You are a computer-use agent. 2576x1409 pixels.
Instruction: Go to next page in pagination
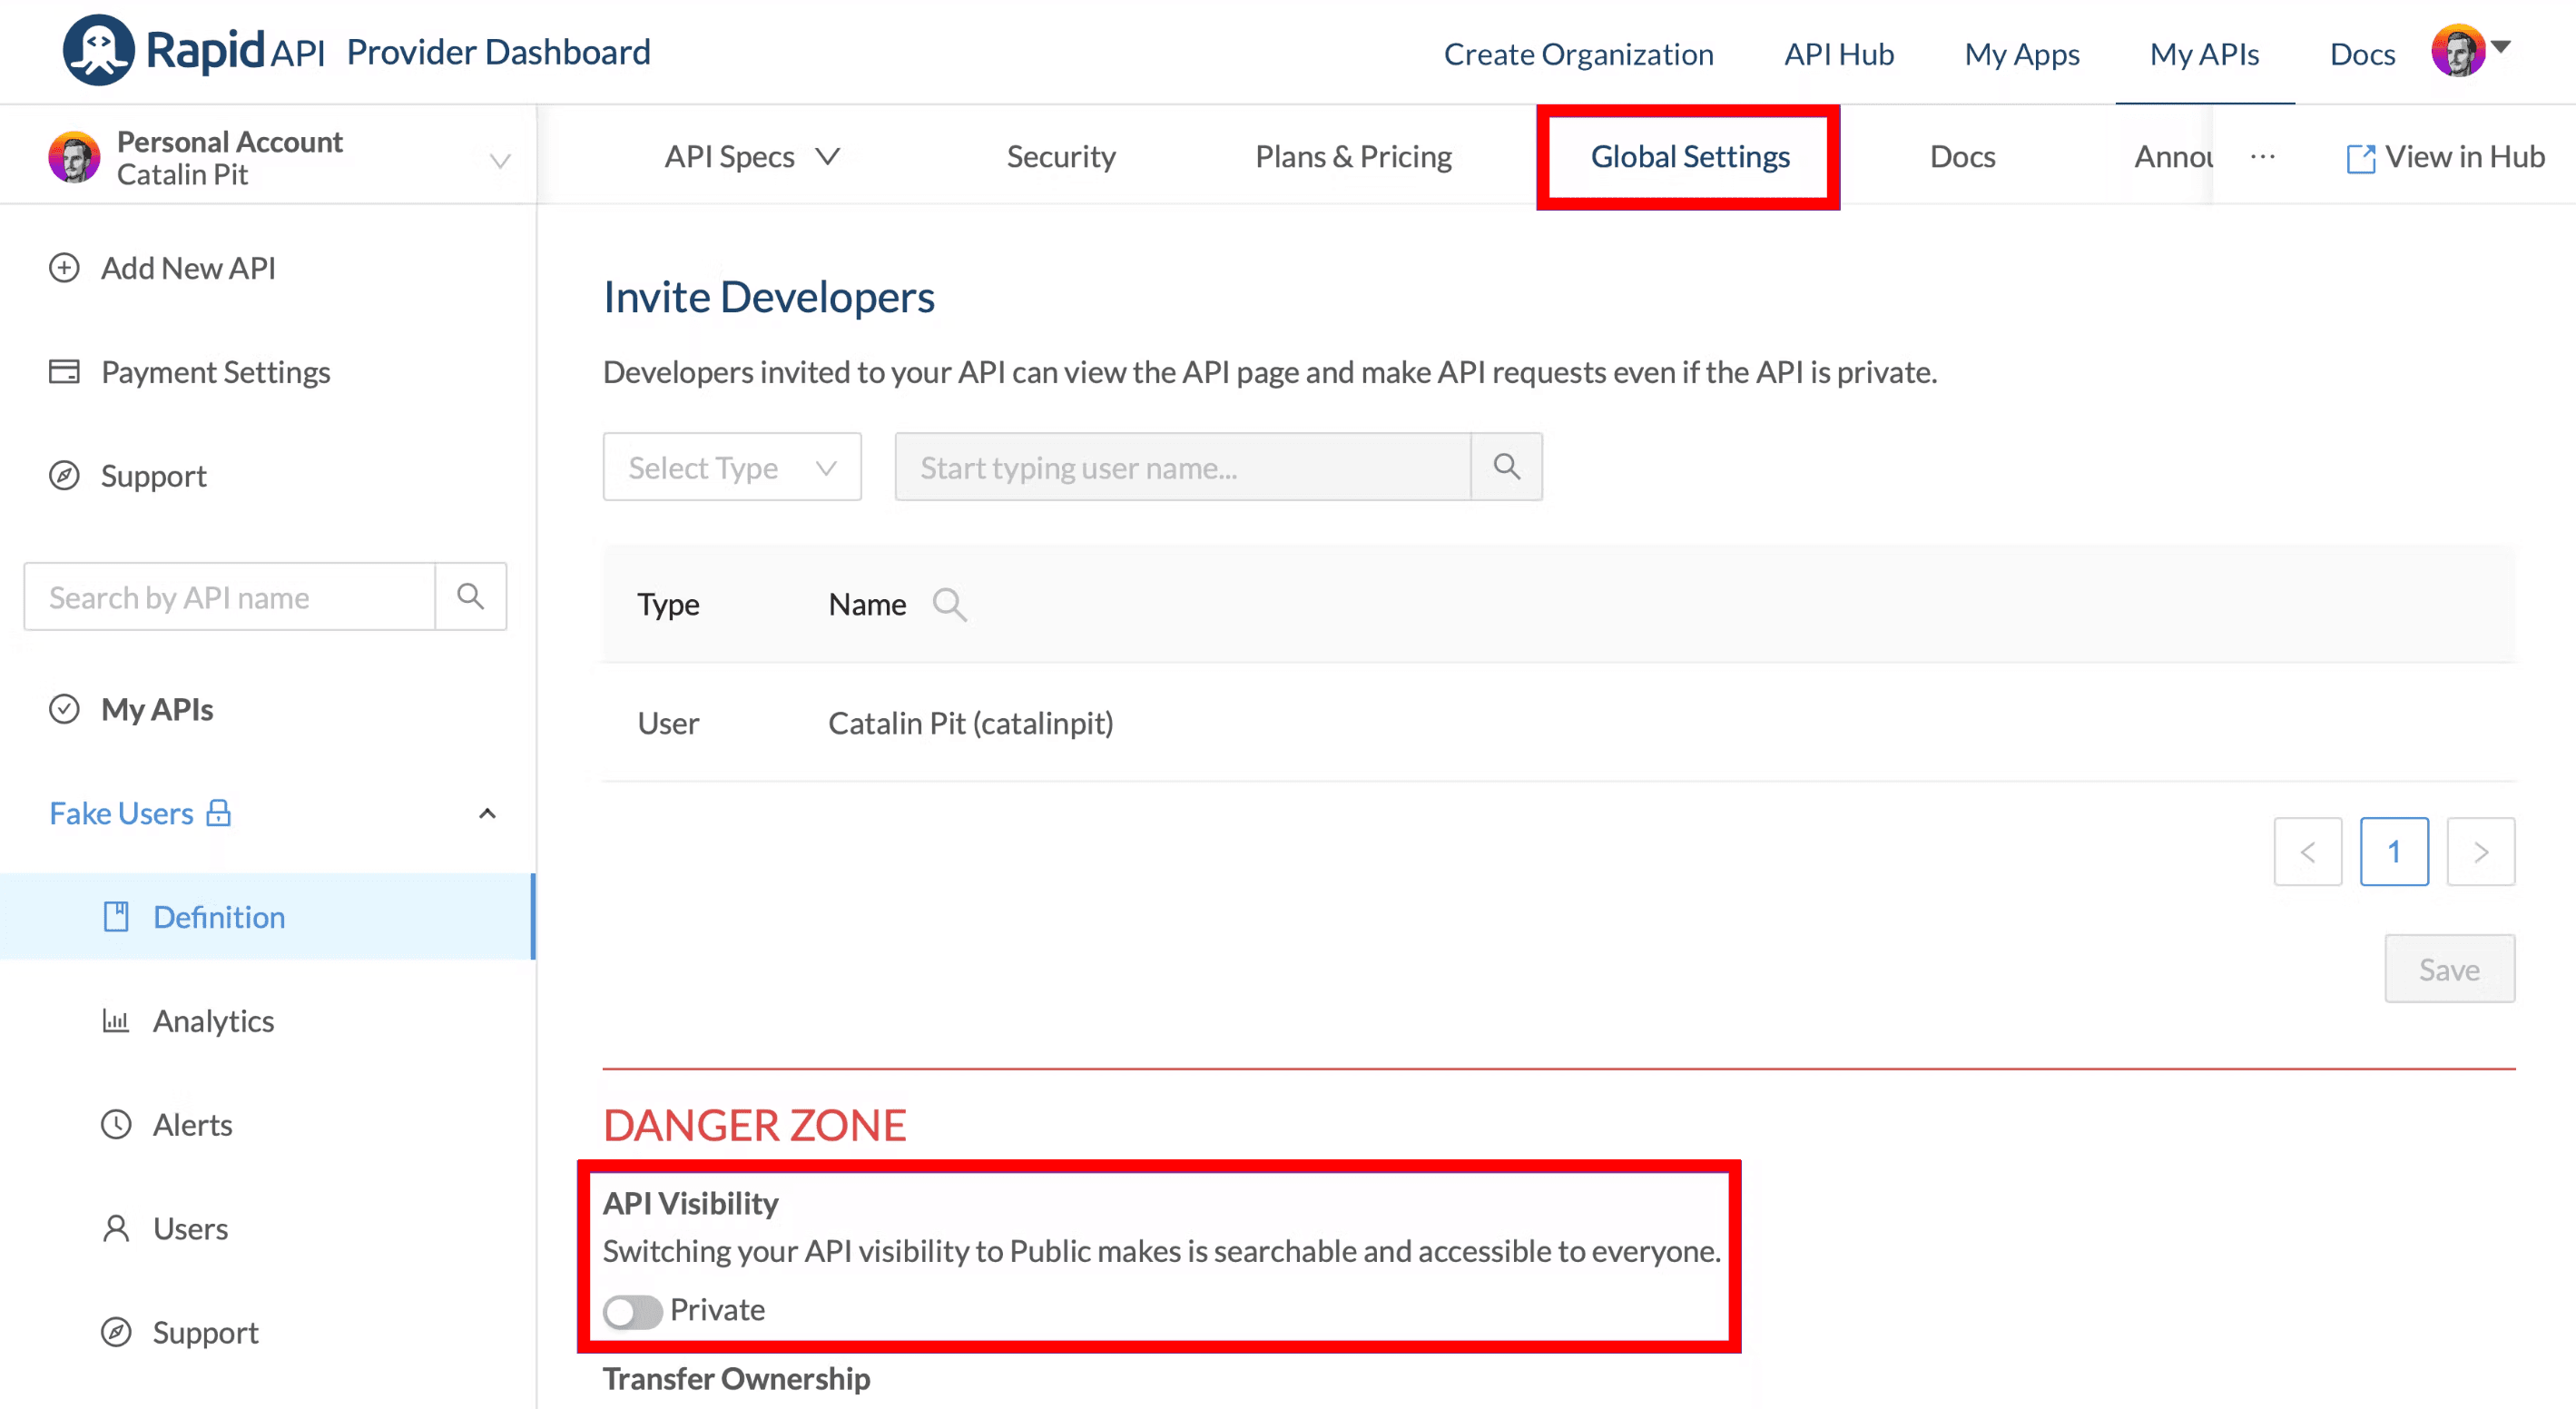tap(2480, 851)
